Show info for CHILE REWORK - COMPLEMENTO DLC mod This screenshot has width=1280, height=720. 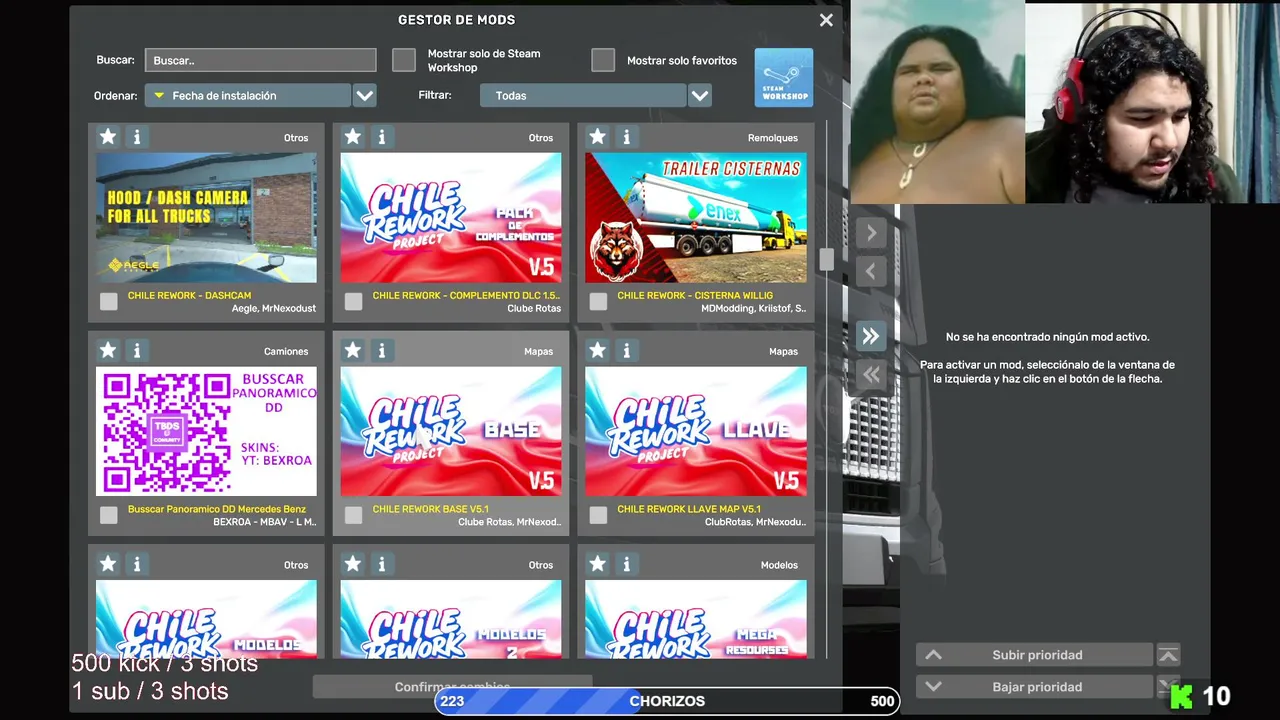[x=381, y=137]
